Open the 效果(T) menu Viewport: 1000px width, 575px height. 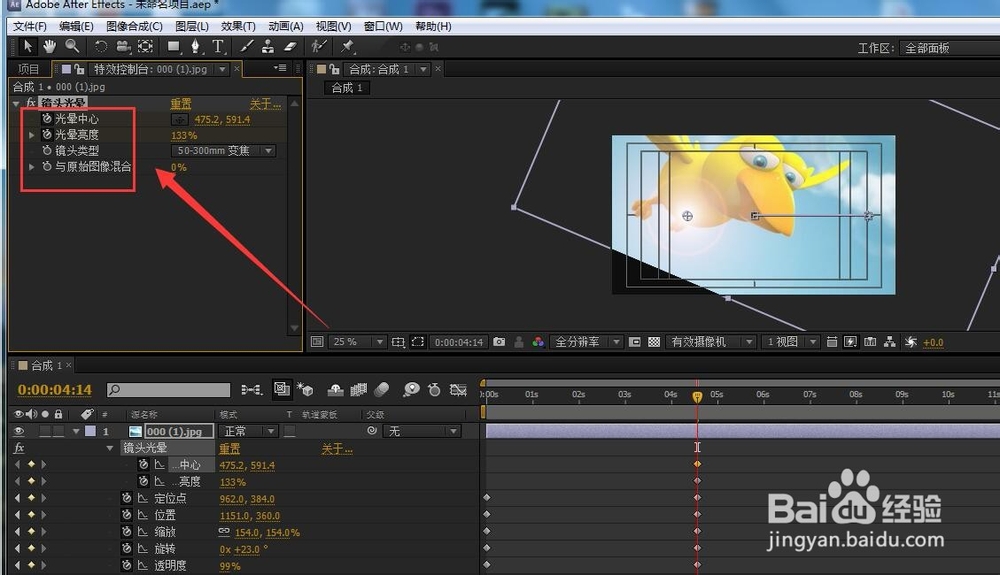coord(238,26)
